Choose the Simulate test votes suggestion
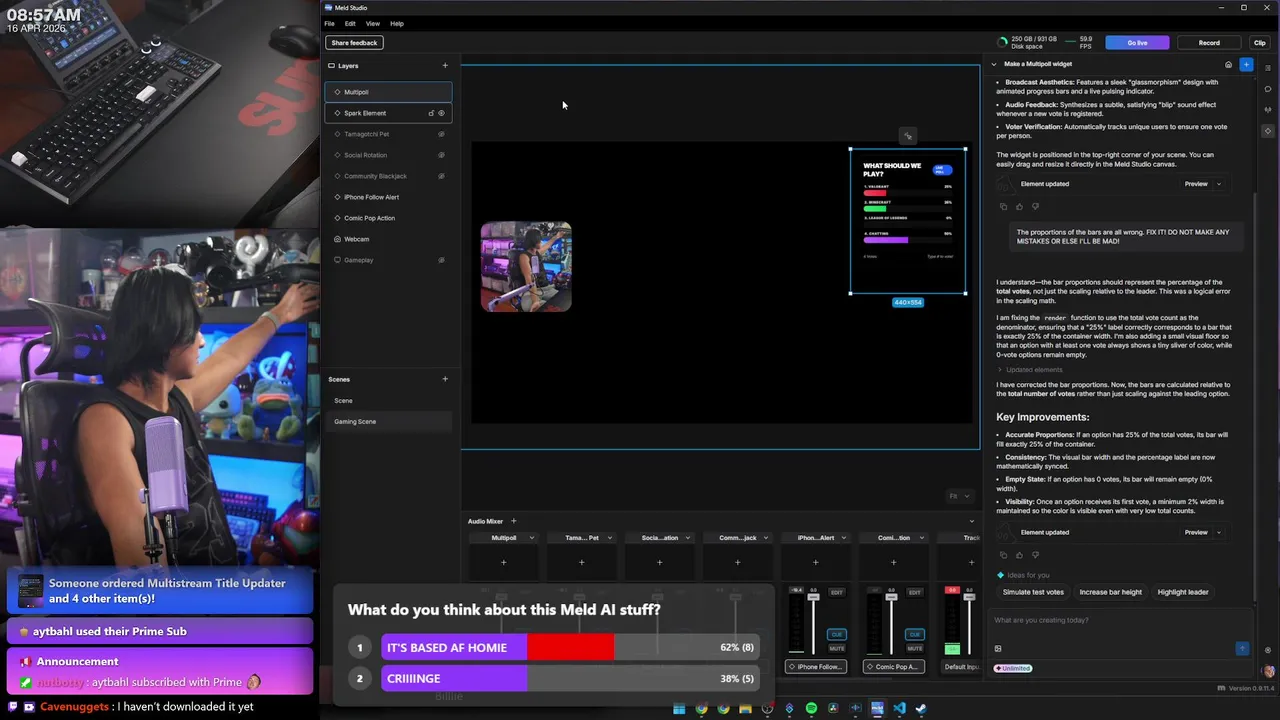This screenshot has width=1280, height=720. coord(1033,592)
